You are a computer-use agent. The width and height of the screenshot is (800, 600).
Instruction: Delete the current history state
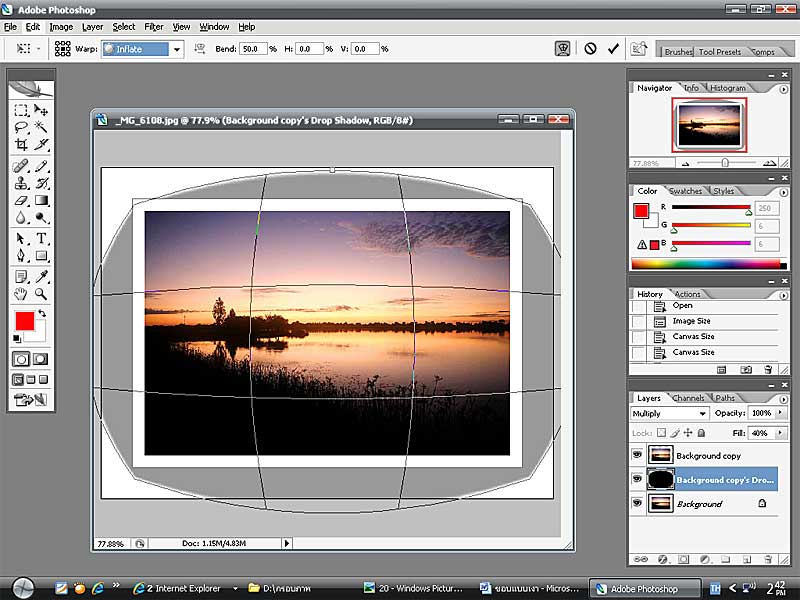[x=768, y=369]
